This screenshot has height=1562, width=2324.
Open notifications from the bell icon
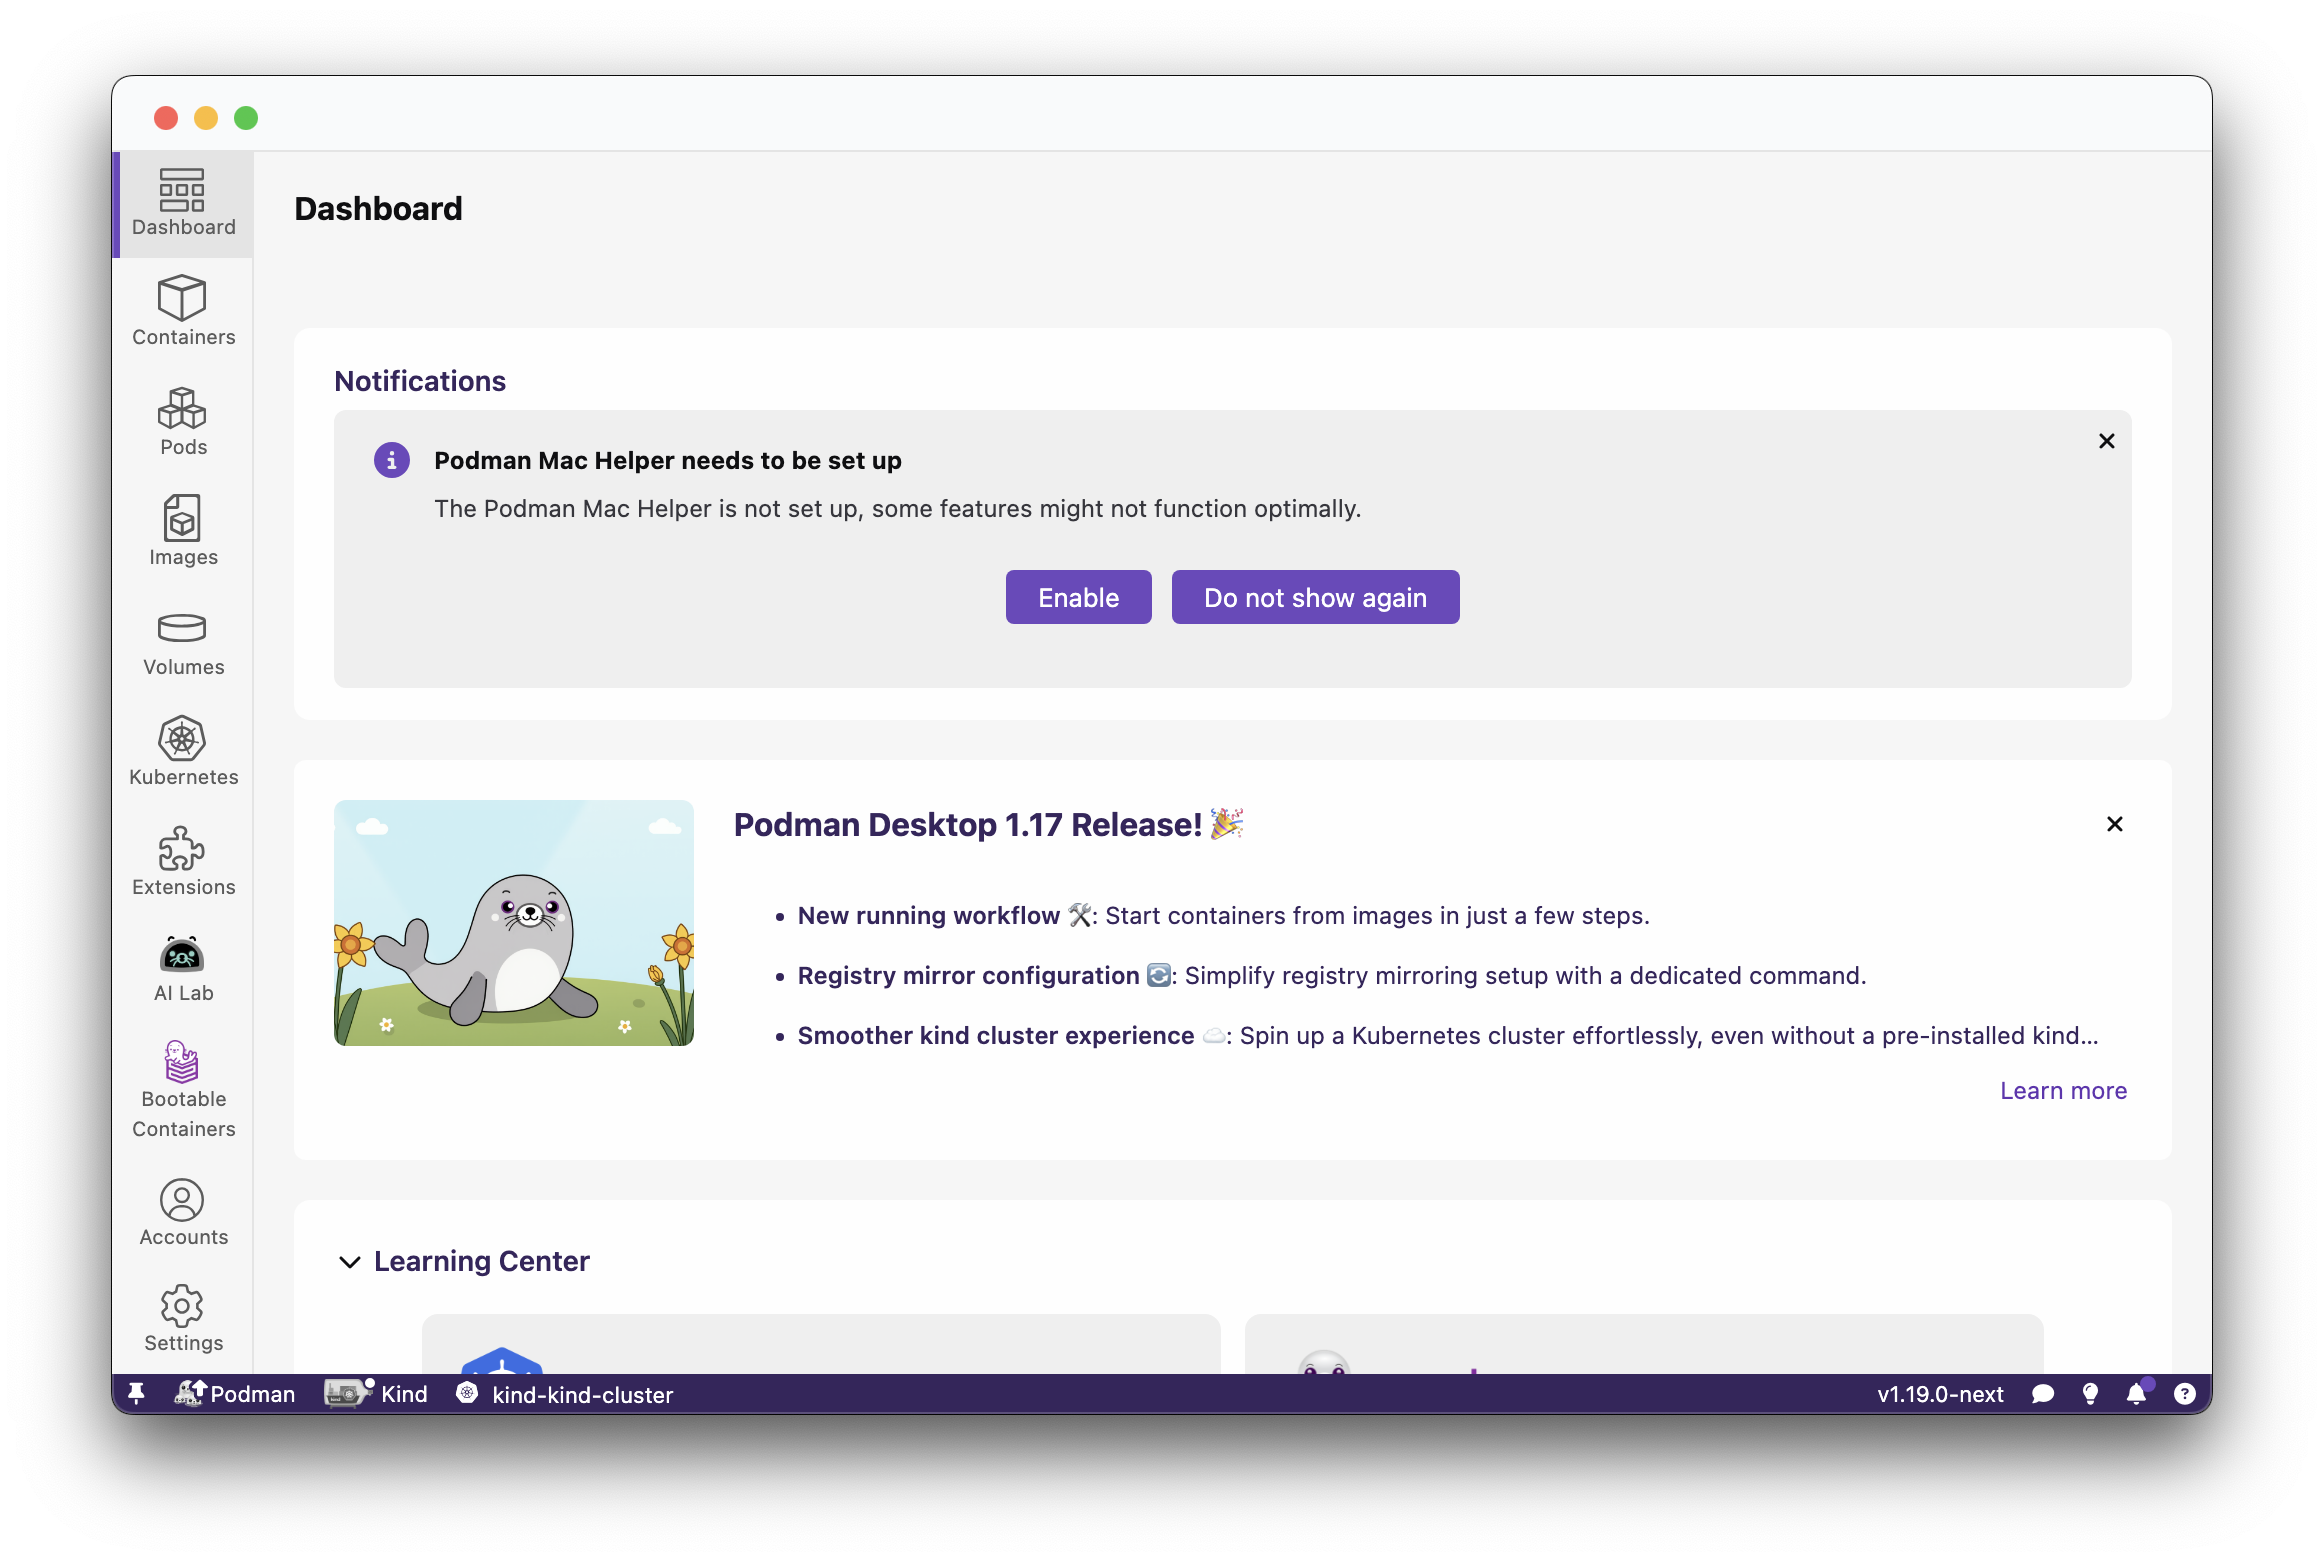coord(2137,1393)
